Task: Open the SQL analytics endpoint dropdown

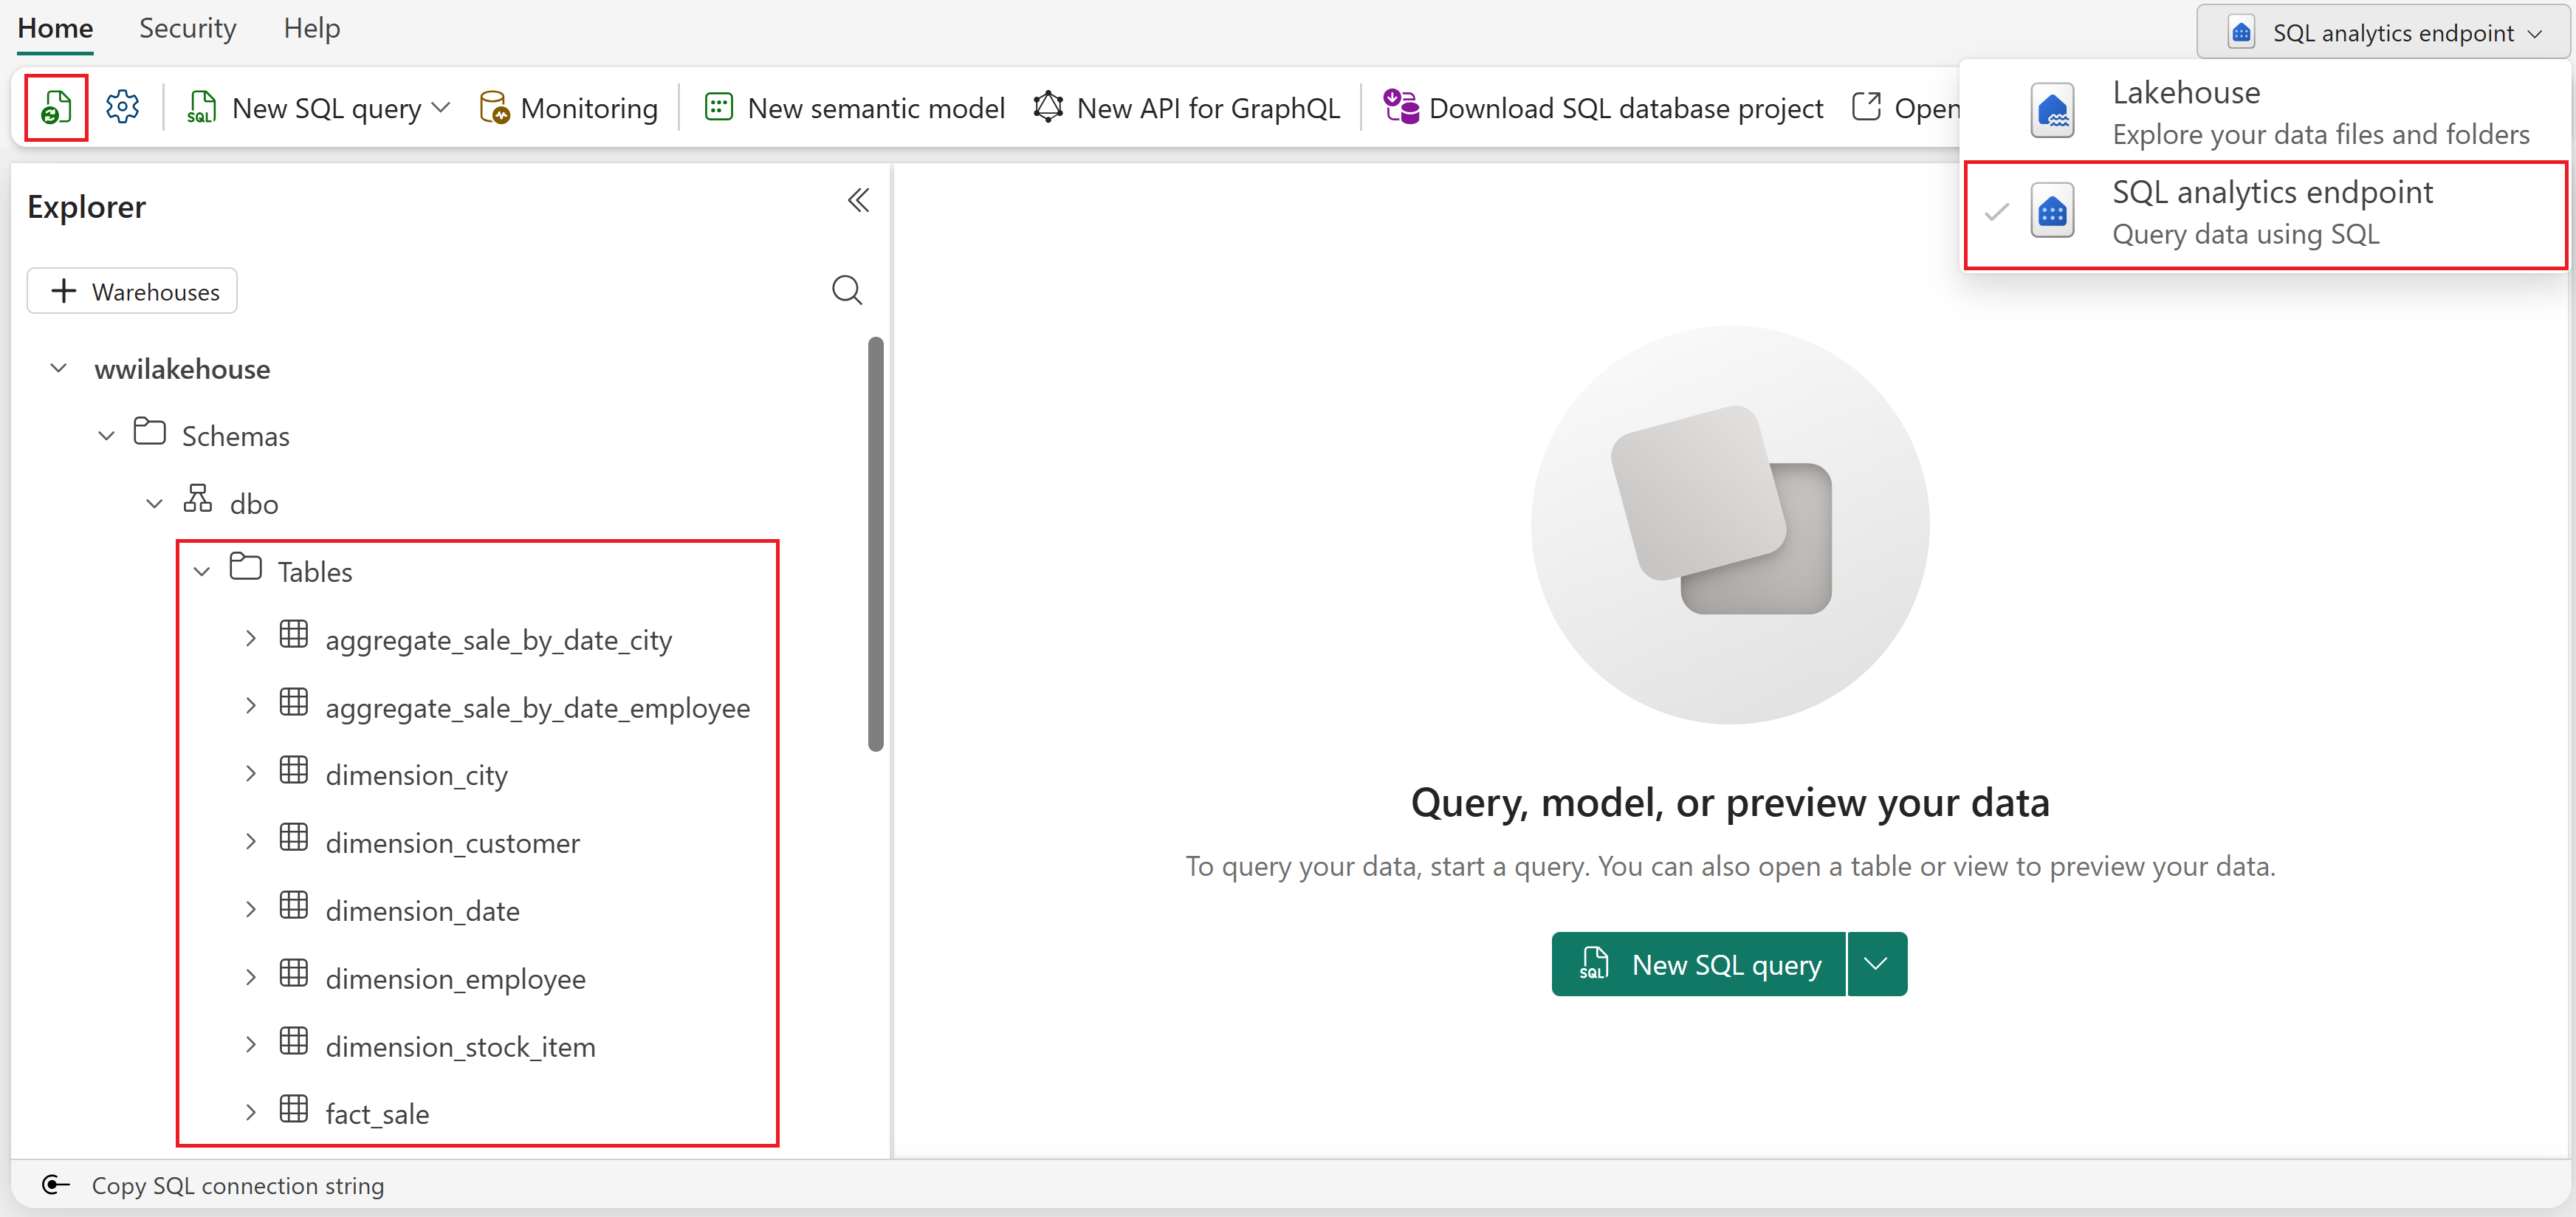Action: click(x=2384, y=33)
